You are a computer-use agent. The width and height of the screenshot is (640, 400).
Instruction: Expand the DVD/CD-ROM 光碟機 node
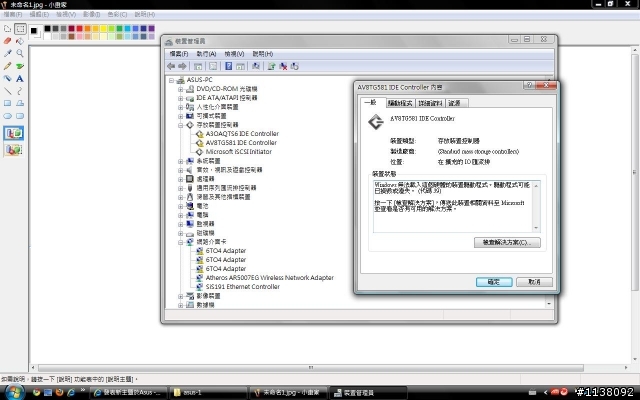click(180, 89)
